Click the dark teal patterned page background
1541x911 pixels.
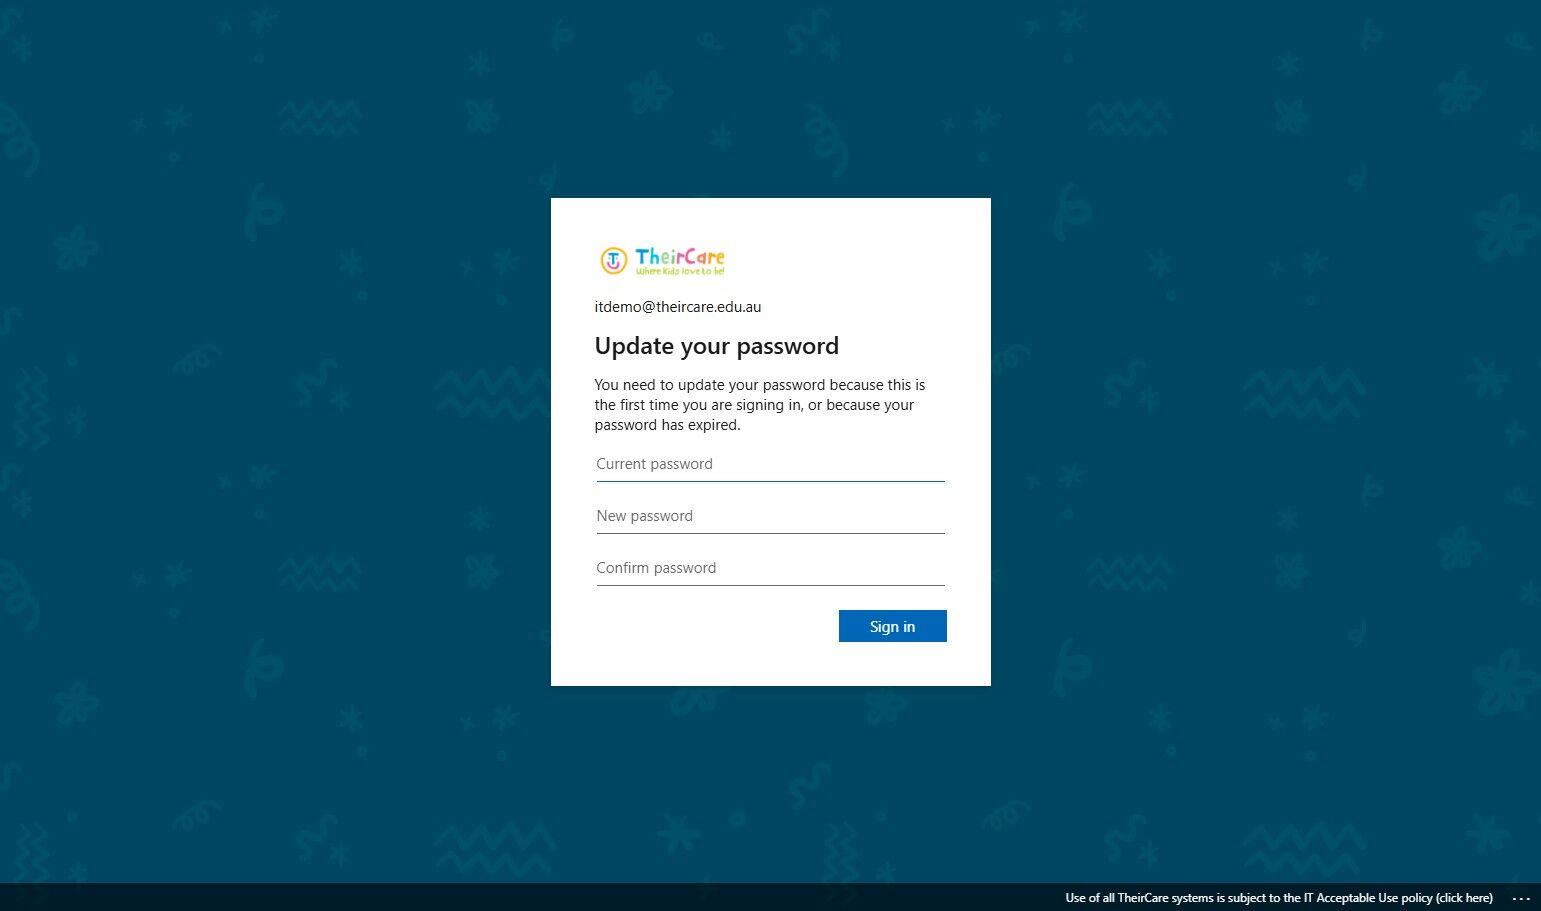click(x=270, y=450)
